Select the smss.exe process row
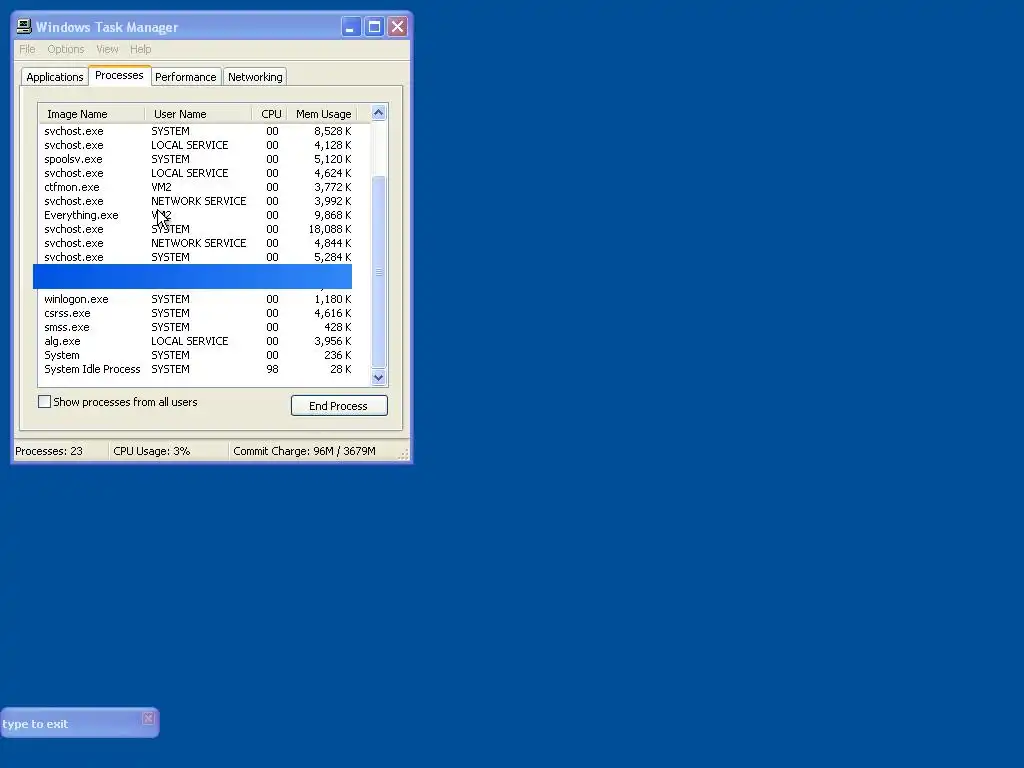Image resolution: width=1024 pixels, height=768 pixels. point(197,327)
